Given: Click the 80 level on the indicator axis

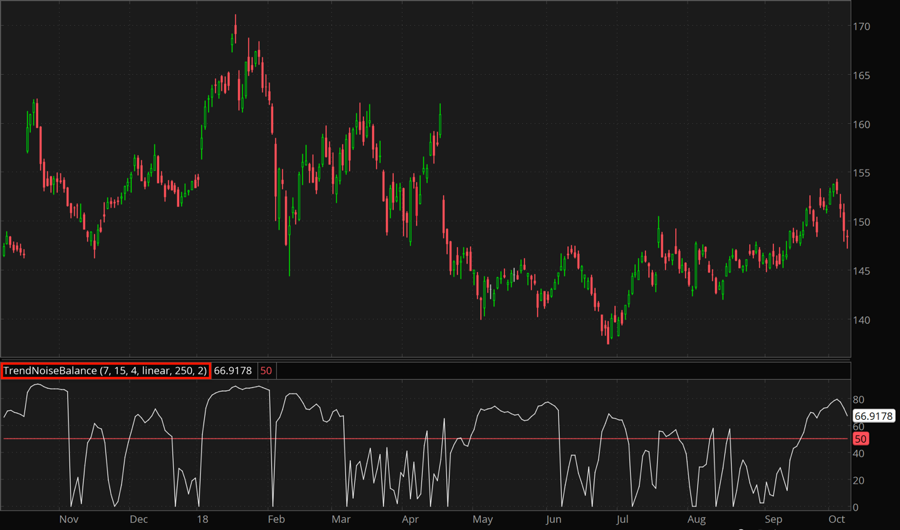Looking at the screenshot, I should (859, 399).
